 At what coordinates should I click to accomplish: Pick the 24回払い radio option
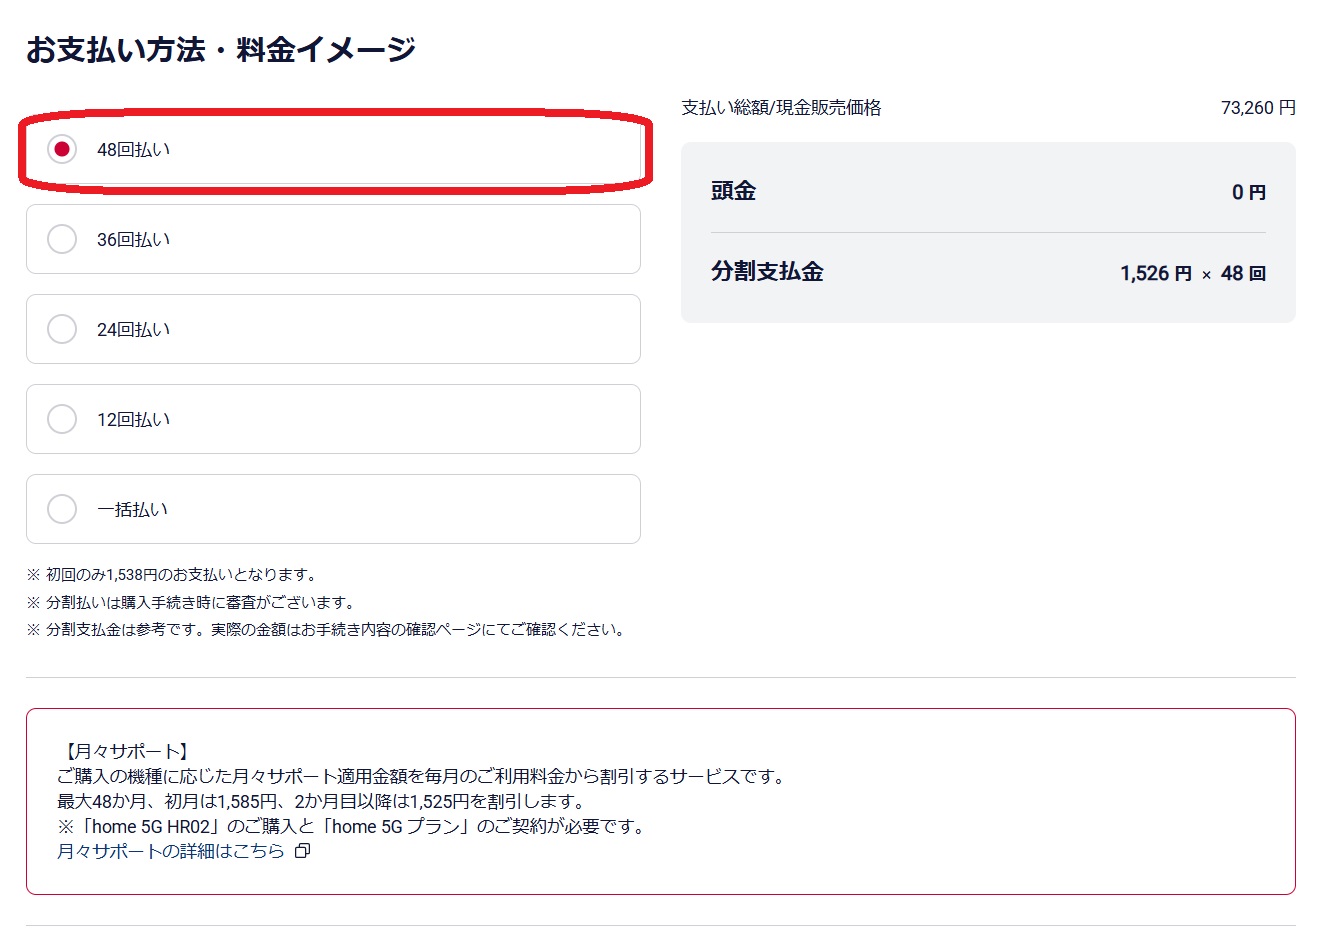click(333, 329)
